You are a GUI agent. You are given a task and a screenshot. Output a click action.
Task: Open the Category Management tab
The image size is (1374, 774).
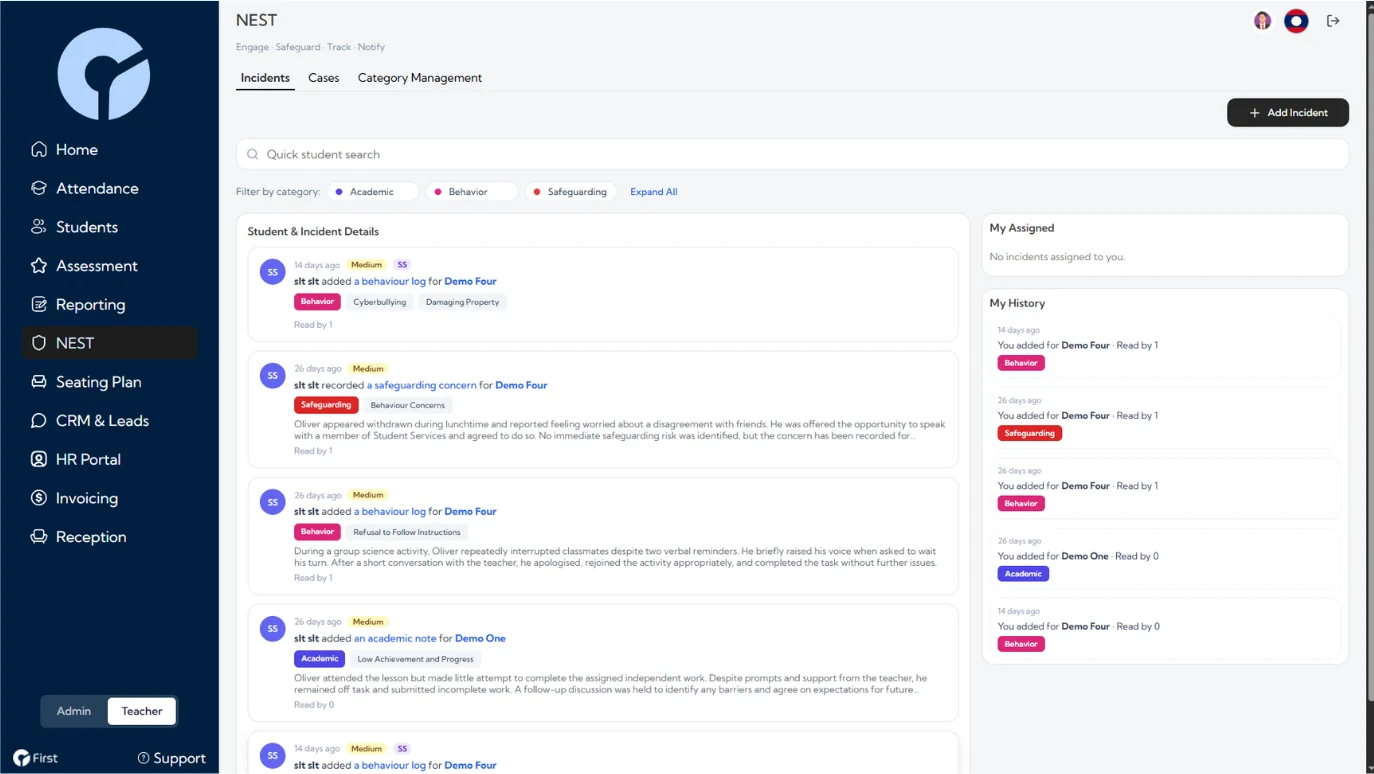pos(420,78)
